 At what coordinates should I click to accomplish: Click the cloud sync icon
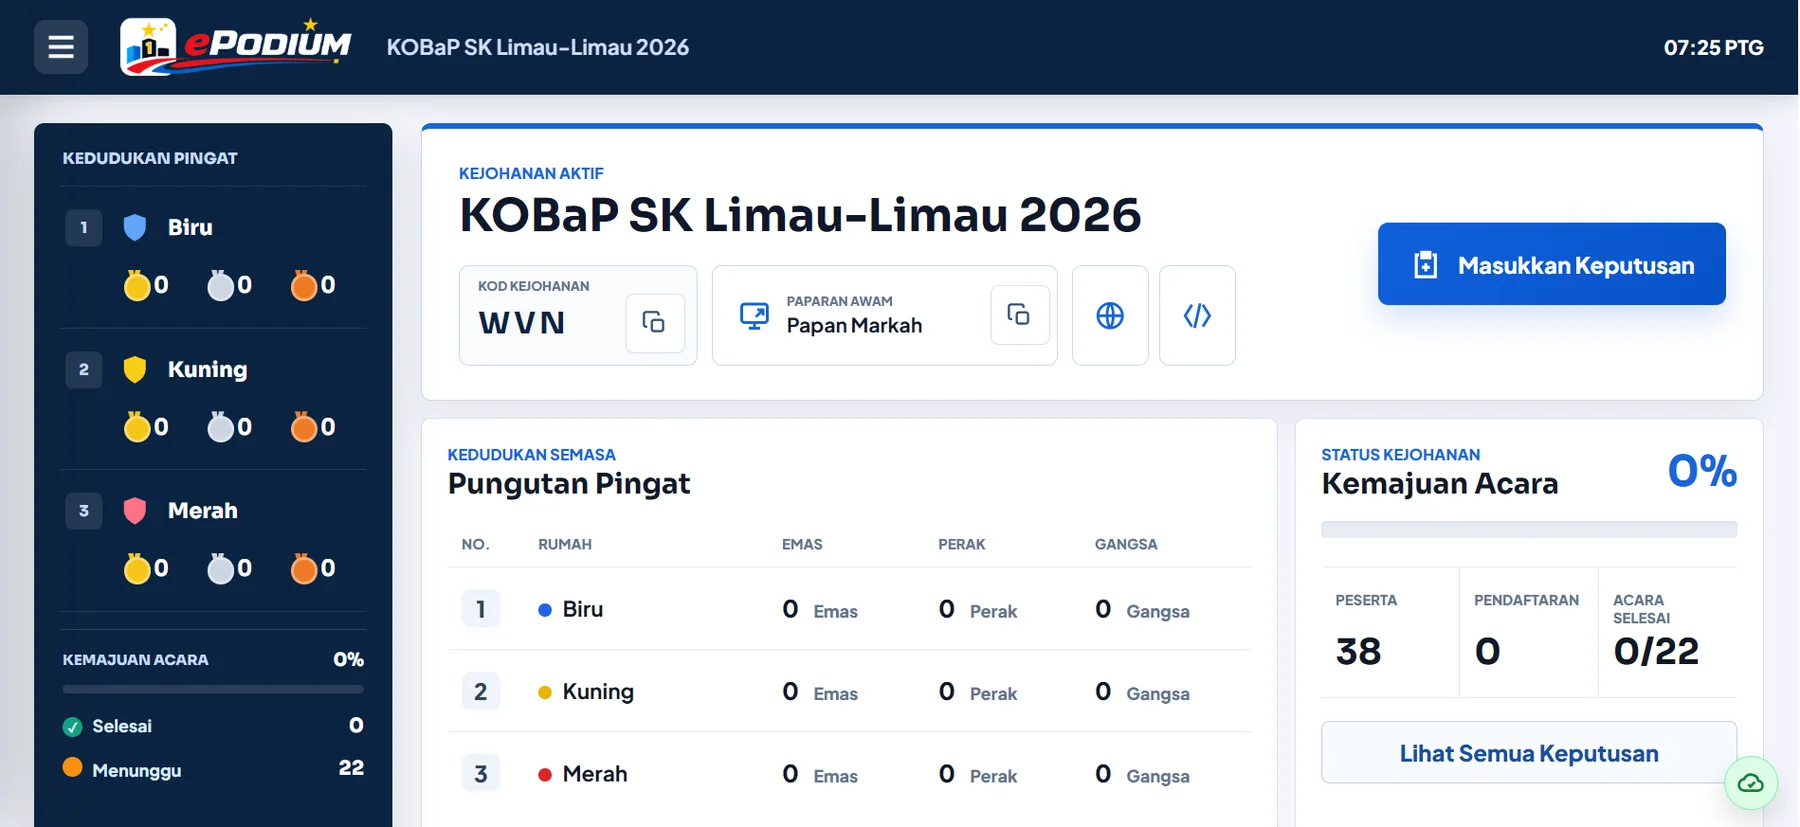tap(1750, 783)
